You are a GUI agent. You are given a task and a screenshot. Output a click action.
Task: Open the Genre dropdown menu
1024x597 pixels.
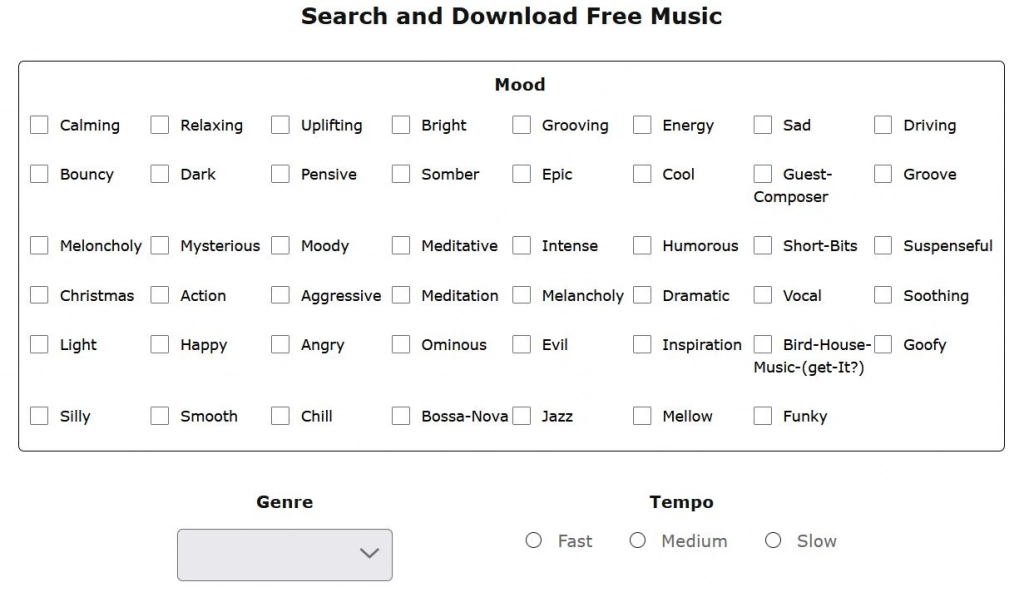[x=285, y=554]
